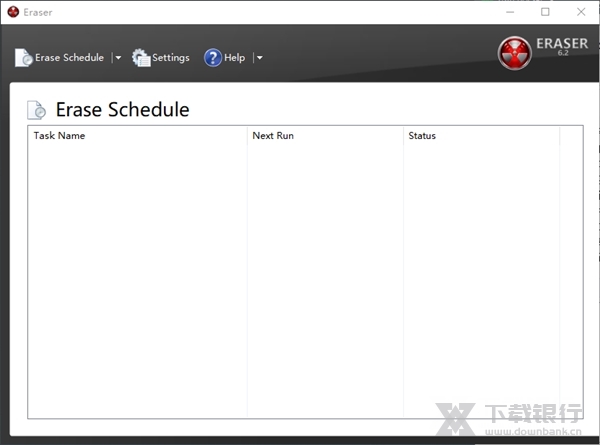600x445 pixels.
Task: Click the Erase Schedule toolbar icon
Action: (x=24, y=58)
